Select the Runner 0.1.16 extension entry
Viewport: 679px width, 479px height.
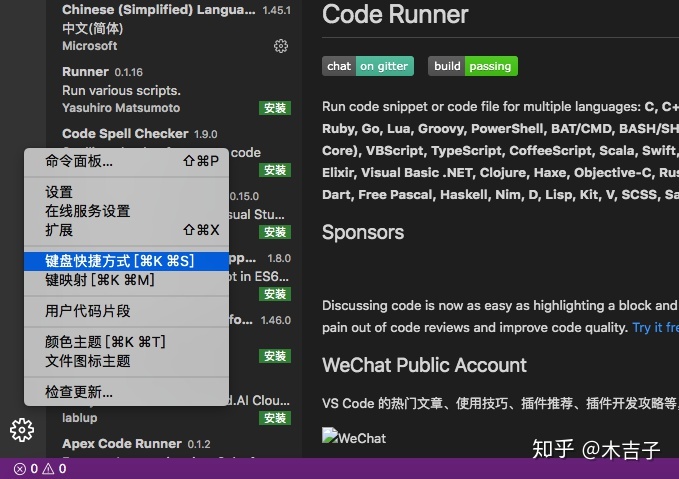(176, 90)
